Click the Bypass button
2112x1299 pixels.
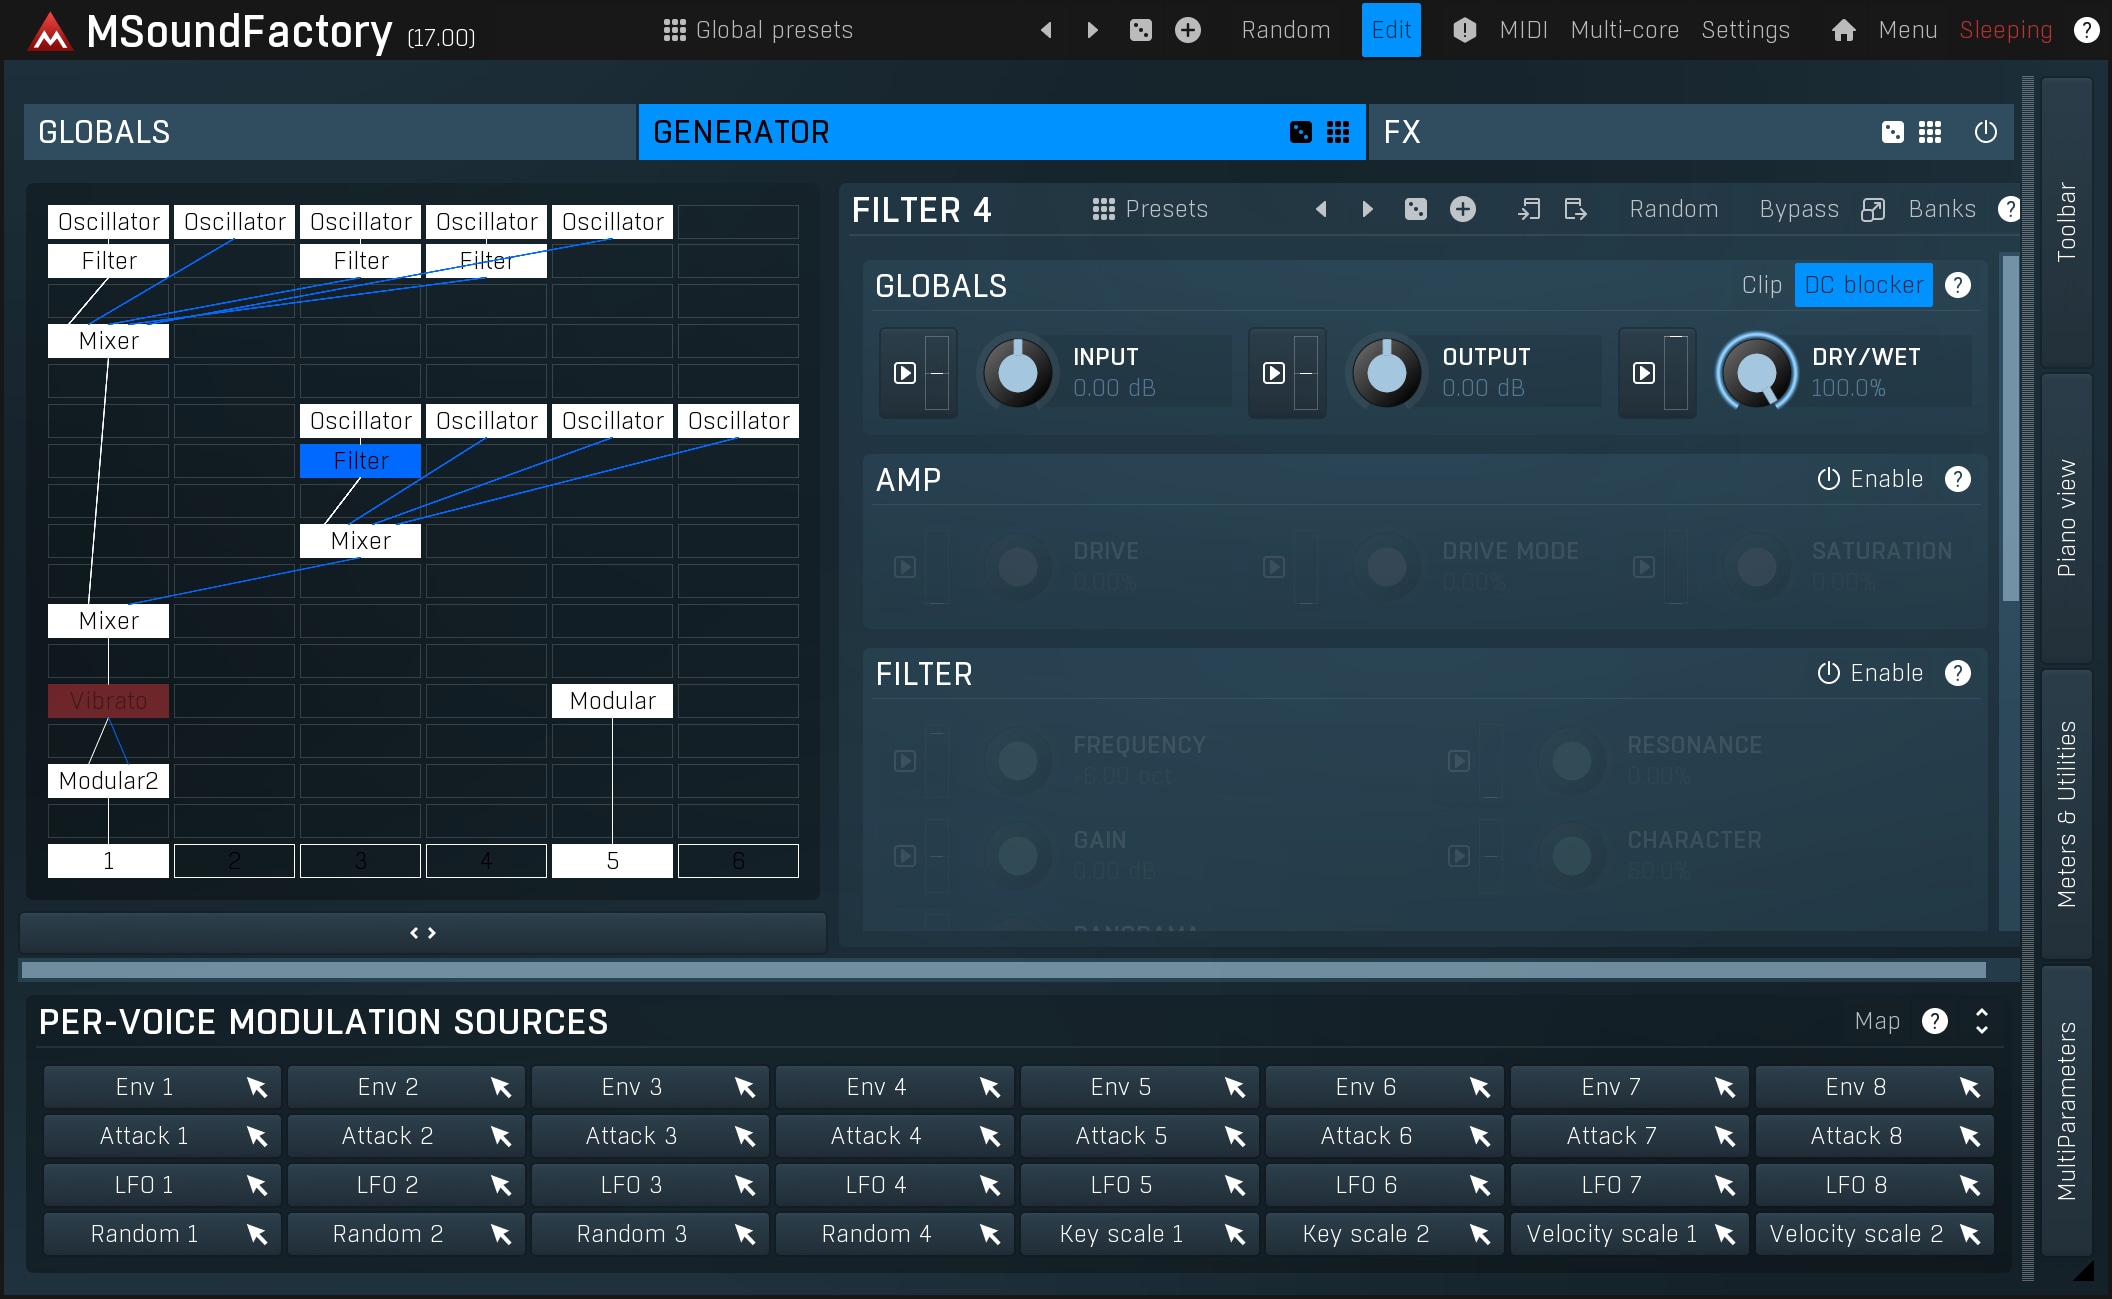1798,209
